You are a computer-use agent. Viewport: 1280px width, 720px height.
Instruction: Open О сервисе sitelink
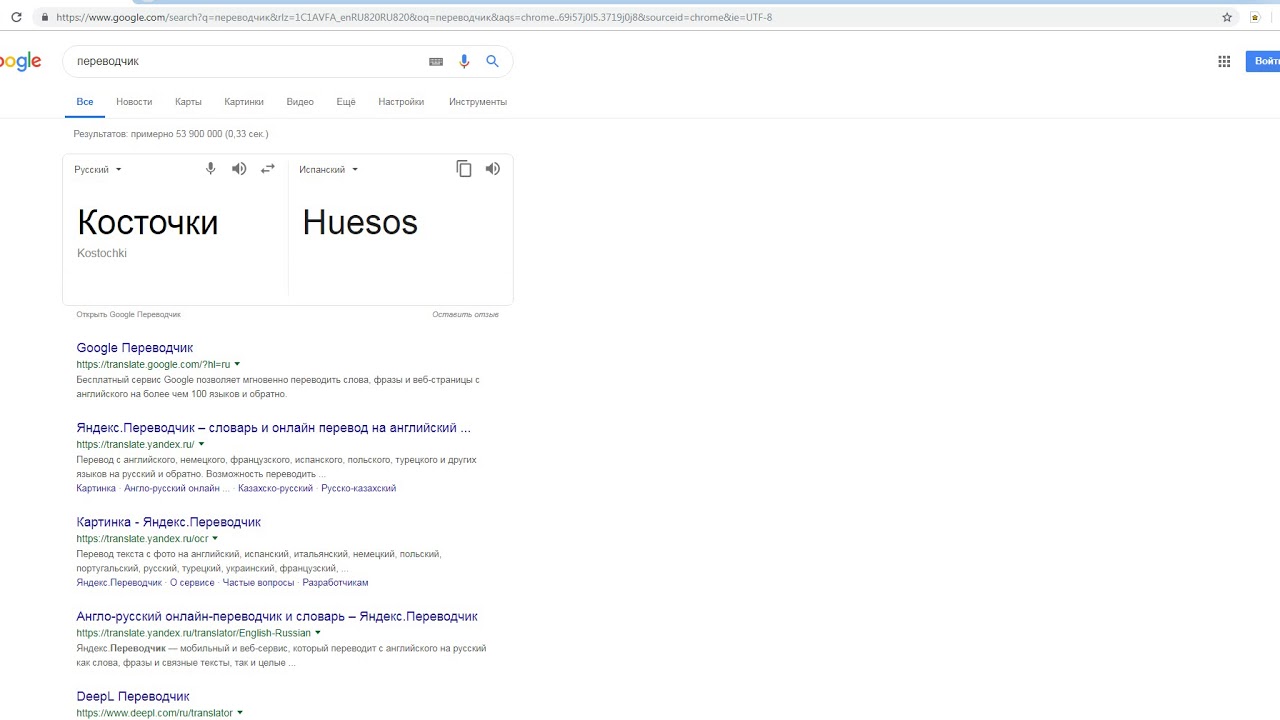pos(192,582)
